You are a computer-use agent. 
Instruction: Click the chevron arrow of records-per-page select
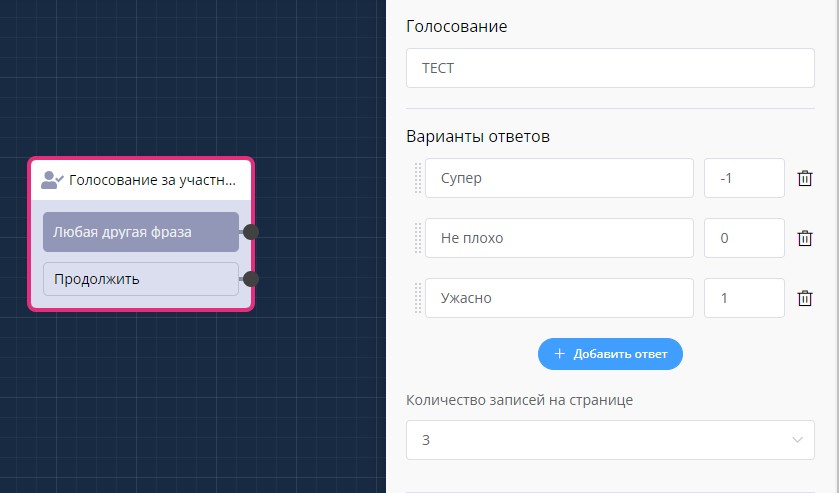pyautogui.click(x=797, y=440)
